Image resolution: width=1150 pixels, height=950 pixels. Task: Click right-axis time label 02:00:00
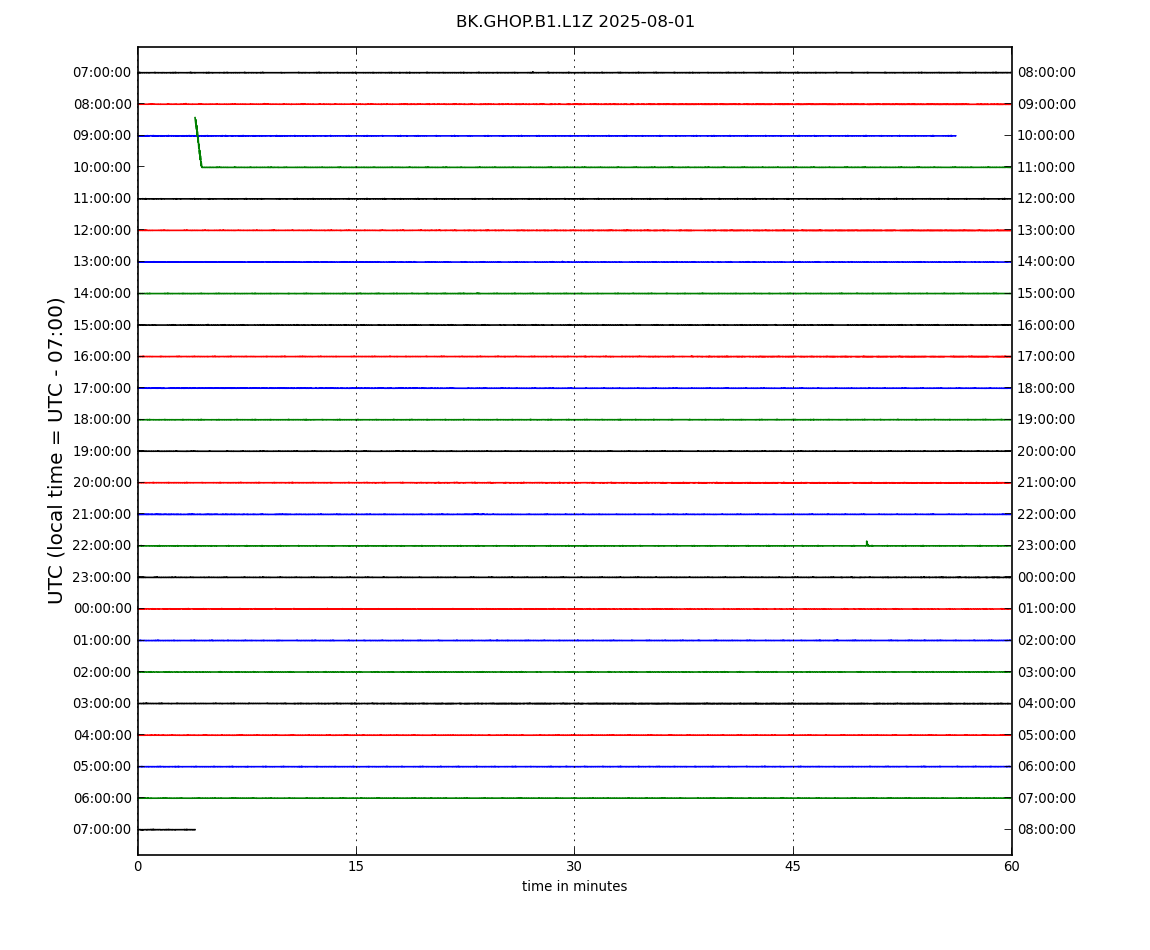pos(1047,640)
